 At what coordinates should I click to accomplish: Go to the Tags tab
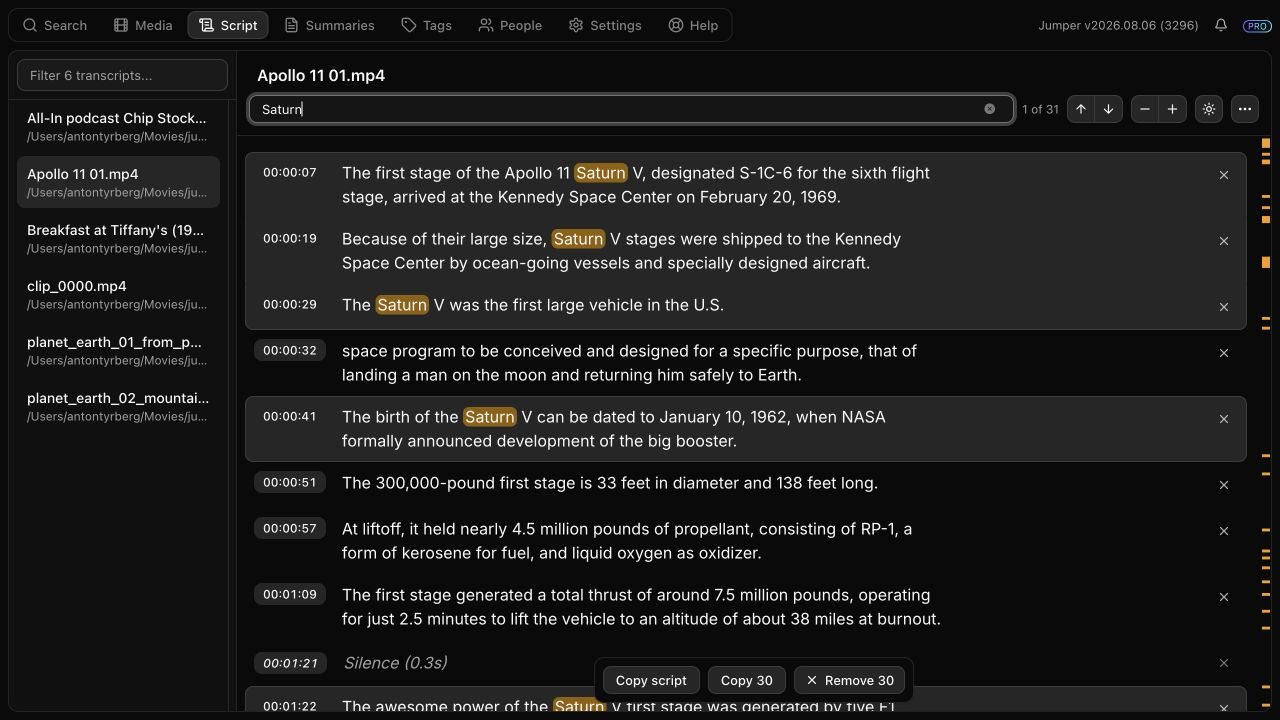point(427,25)
